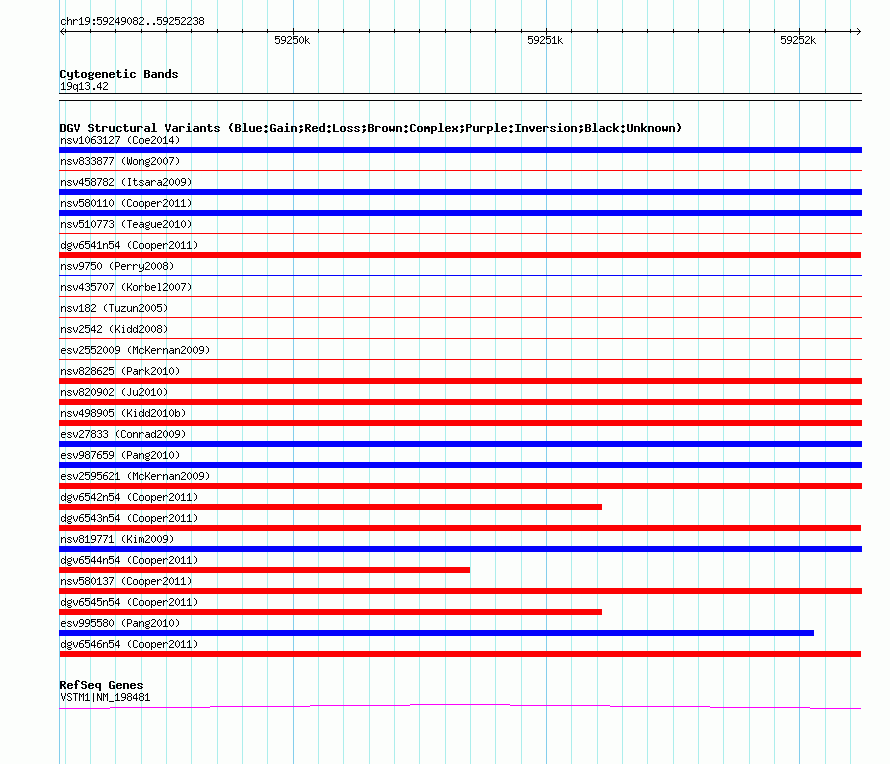Select the esv995580 (Pang2010) blue bar
The height and width of the screenshot is (764, 890).
pos(436,633)
